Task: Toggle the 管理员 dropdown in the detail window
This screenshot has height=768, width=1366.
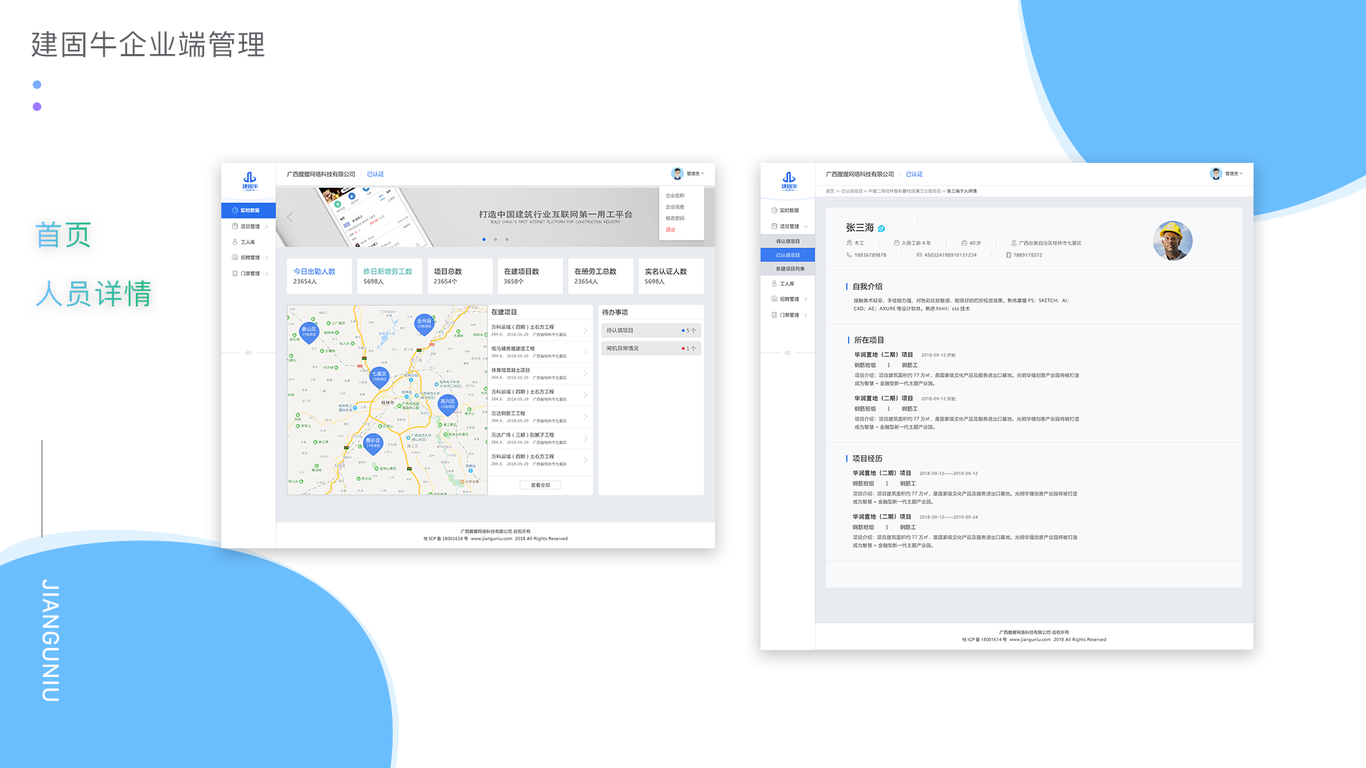Action: [1234, 174]
